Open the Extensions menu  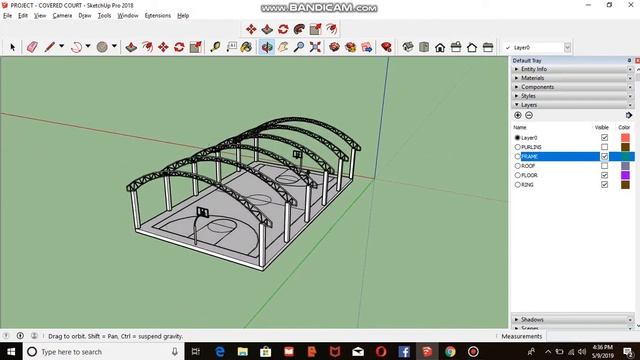pyautogui.click(x=158, y=16)
